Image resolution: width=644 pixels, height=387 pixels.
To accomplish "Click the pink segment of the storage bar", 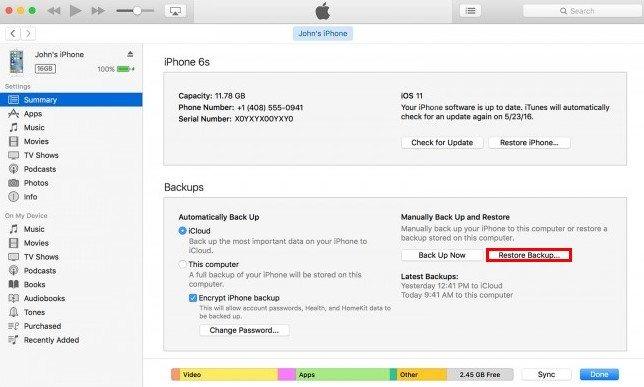I will click(x=287, y=374).
